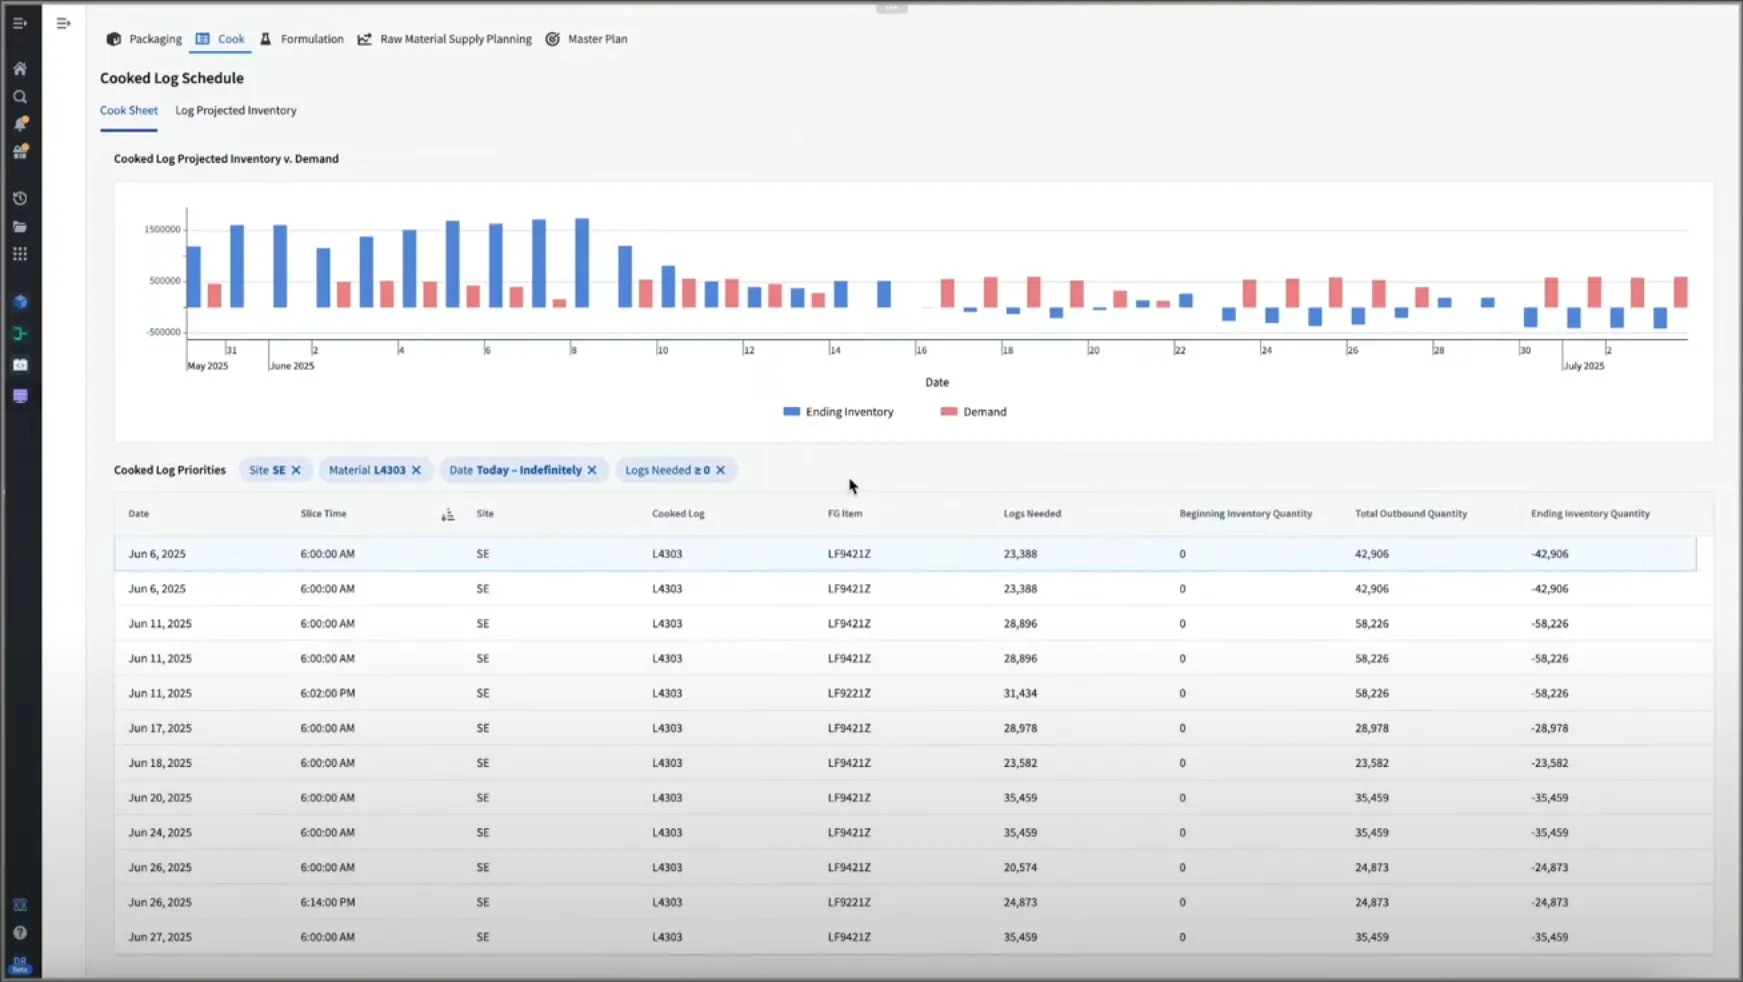Click the Cooked Log Schedule page title

(172, 78)
